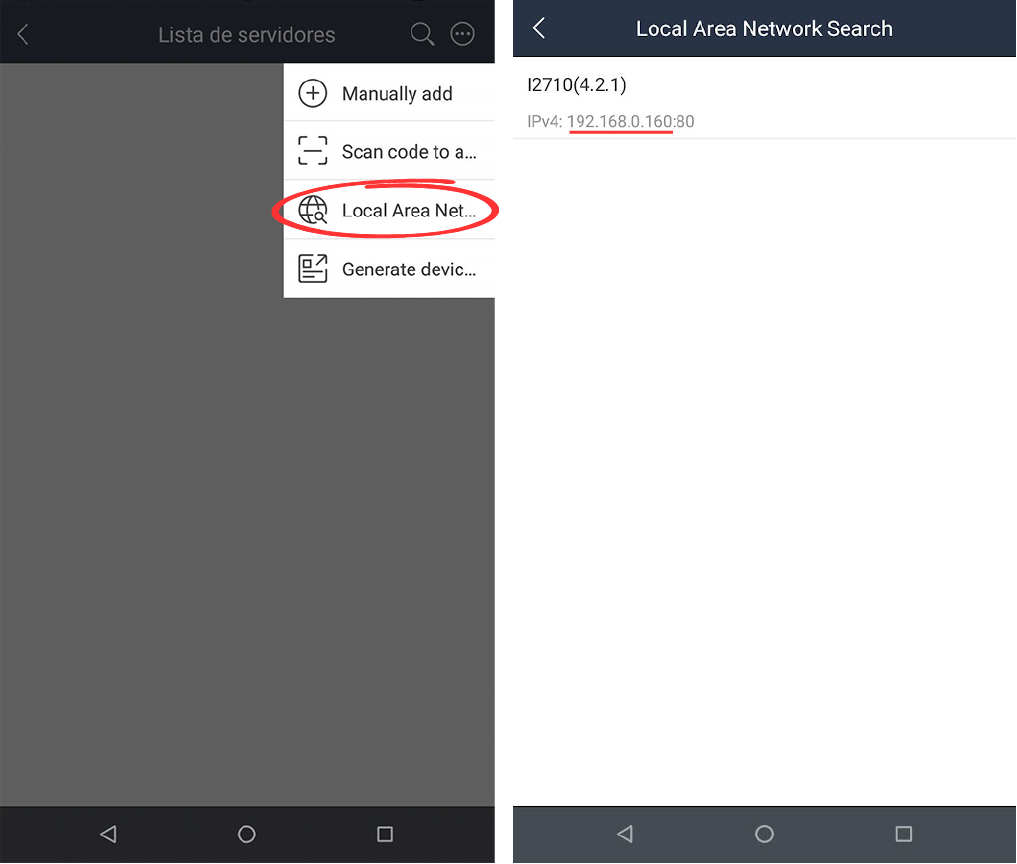The height and width of the screenshot is (864, 1017).
Task: Select Scan code to add option
Action: [x=389, y=150]
